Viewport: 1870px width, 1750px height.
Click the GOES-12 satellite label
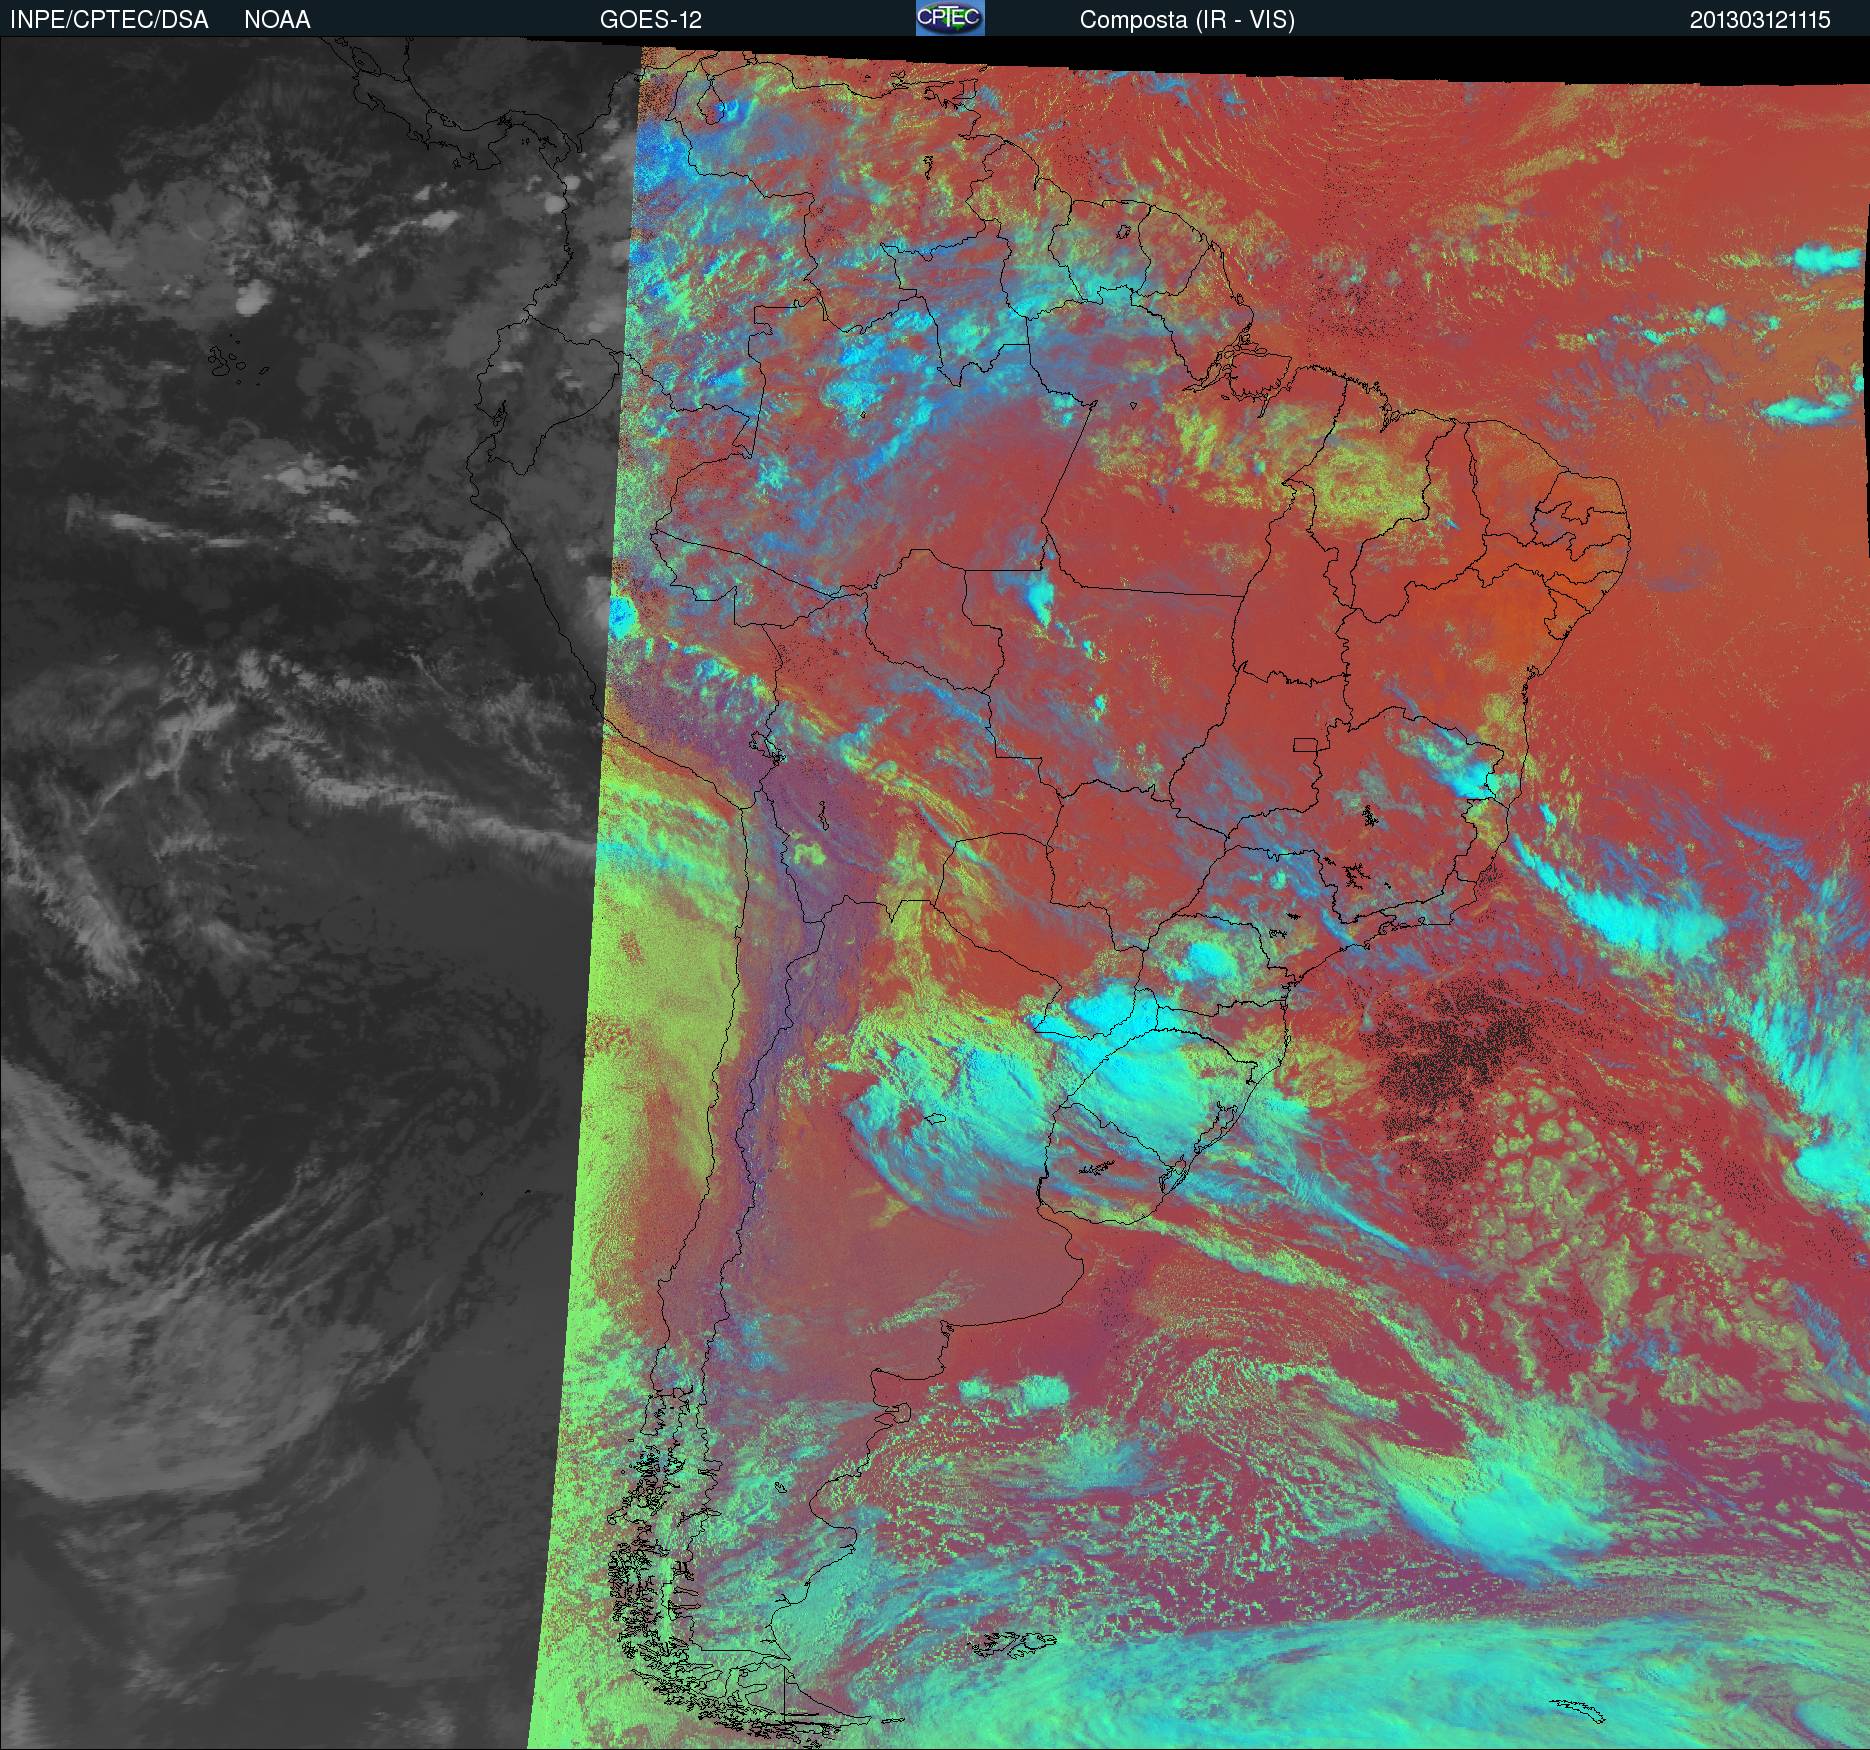pos(650,20)
